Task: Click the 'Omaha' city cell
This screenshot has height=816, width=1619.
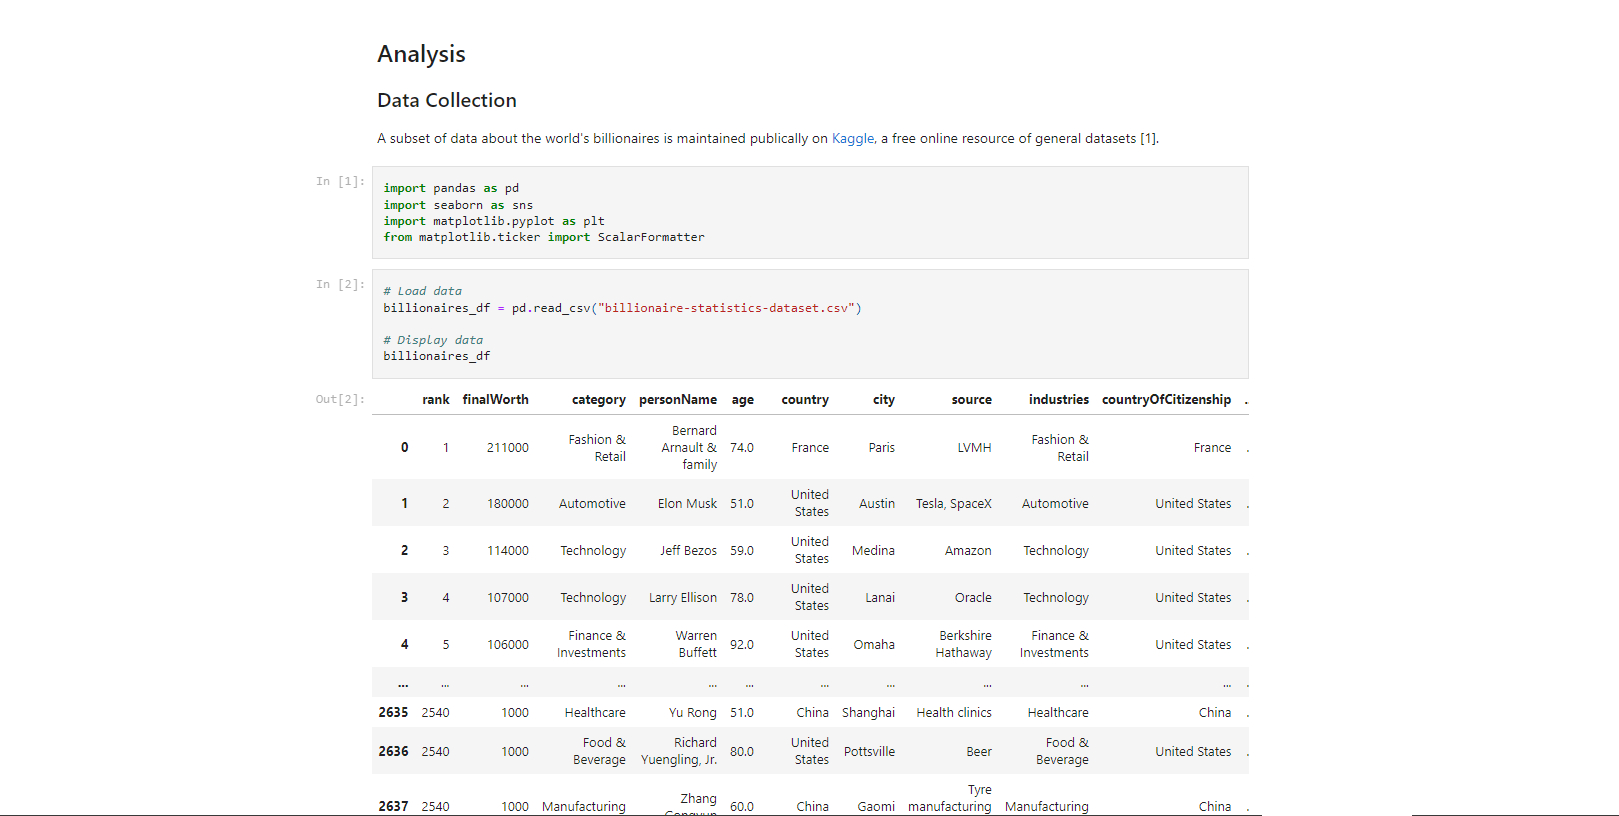Action: tap(874, 645)
